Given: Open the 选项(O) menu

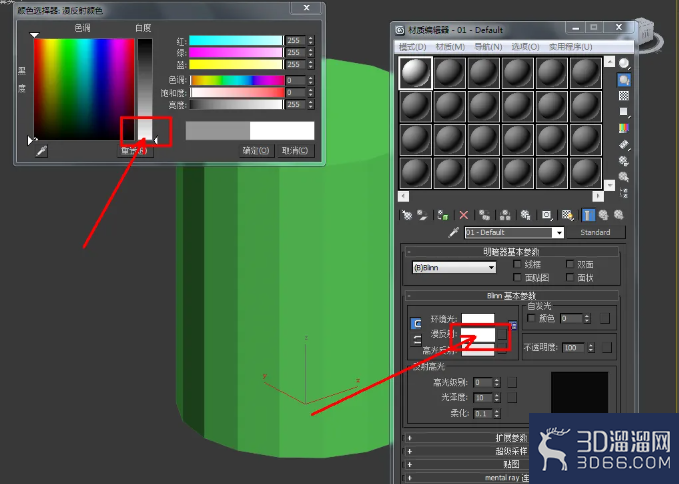Looking at the screenshot, I should [525, 47].
